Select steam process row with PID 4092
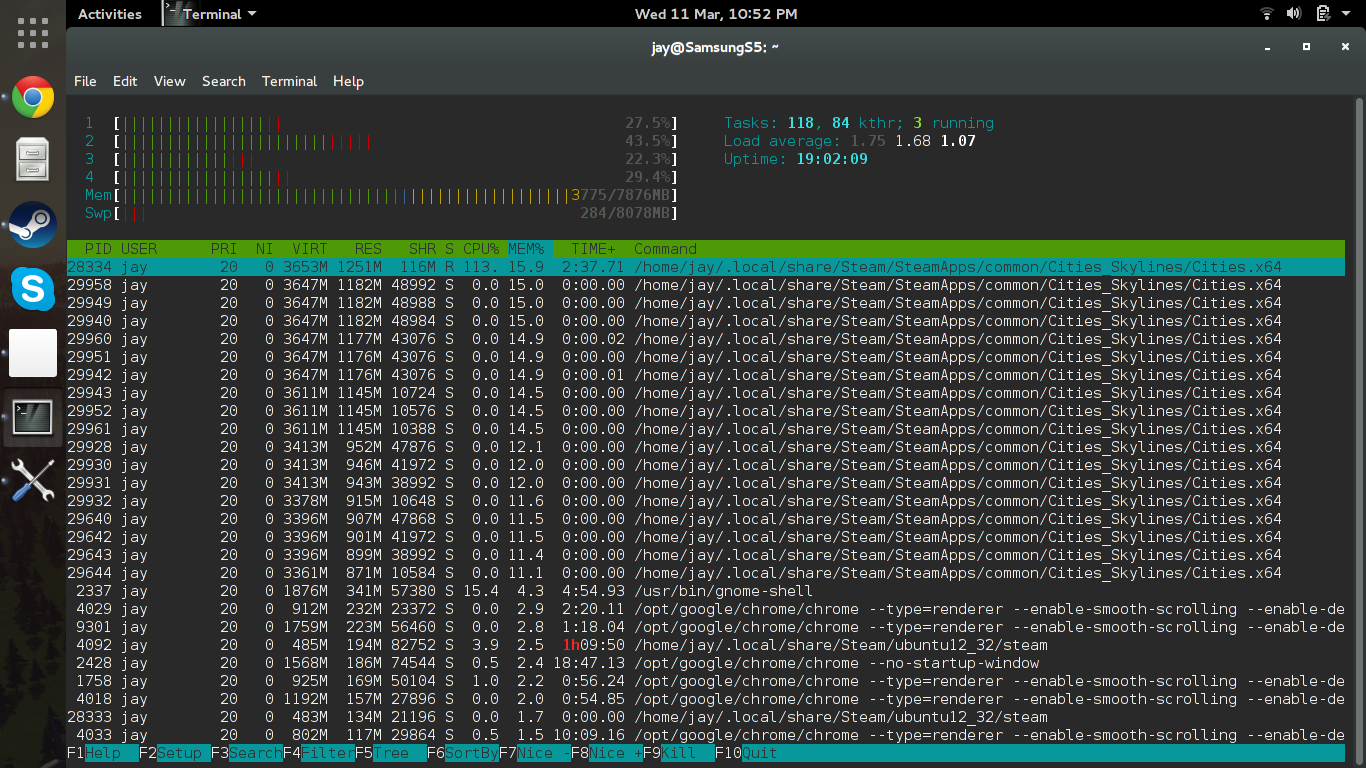Image resolution: width=1366 pixels, height=768 pixels. tap(706, 645)
